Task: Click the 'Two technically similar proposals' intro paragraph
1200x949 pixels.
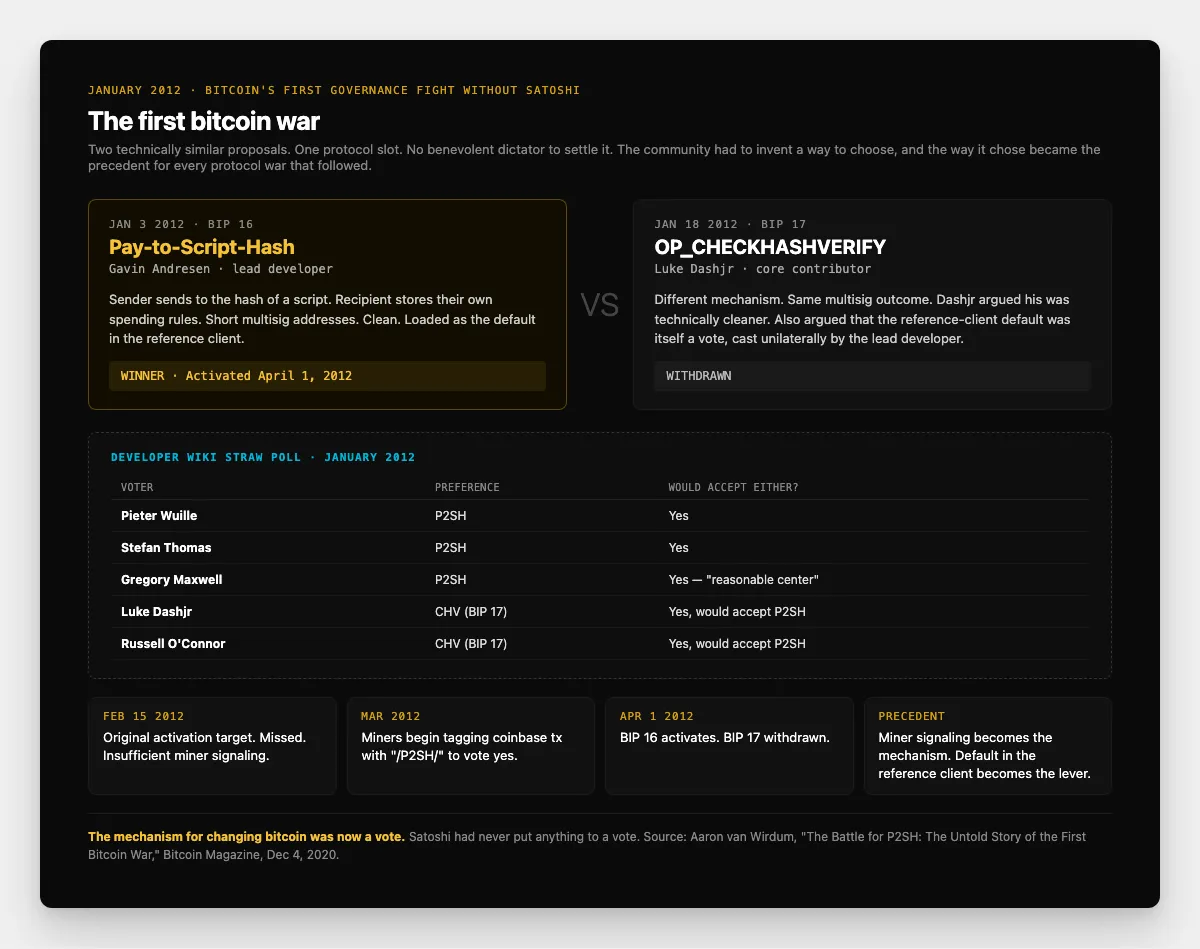Action: click(x=594, y=158)
